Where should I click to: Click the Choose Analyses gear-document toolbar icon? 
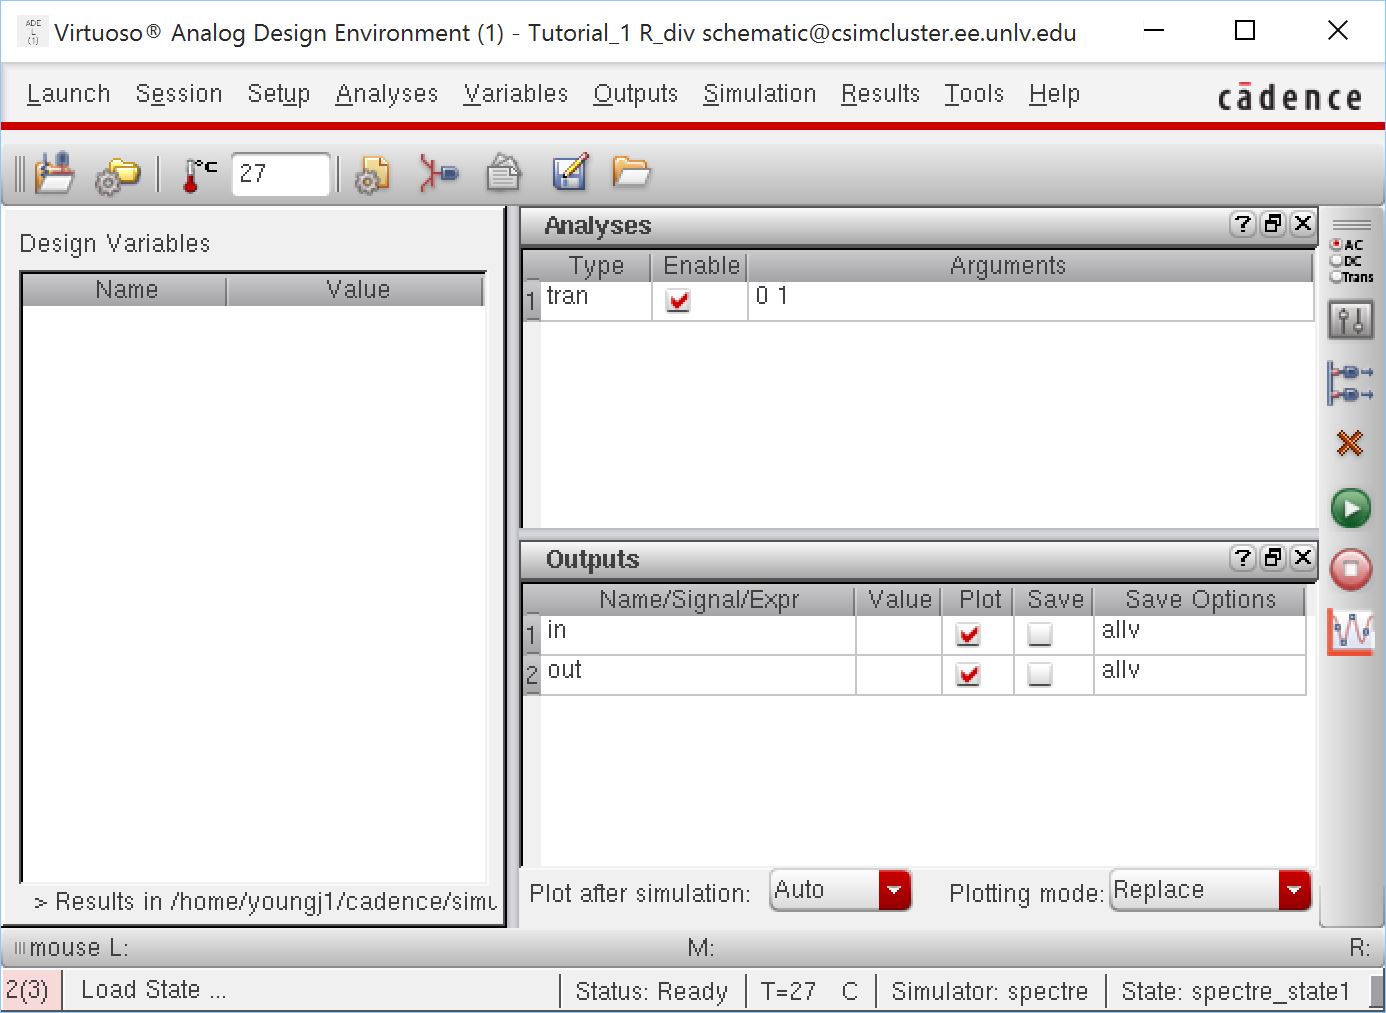pyautogui.click(x=371, y=175)
